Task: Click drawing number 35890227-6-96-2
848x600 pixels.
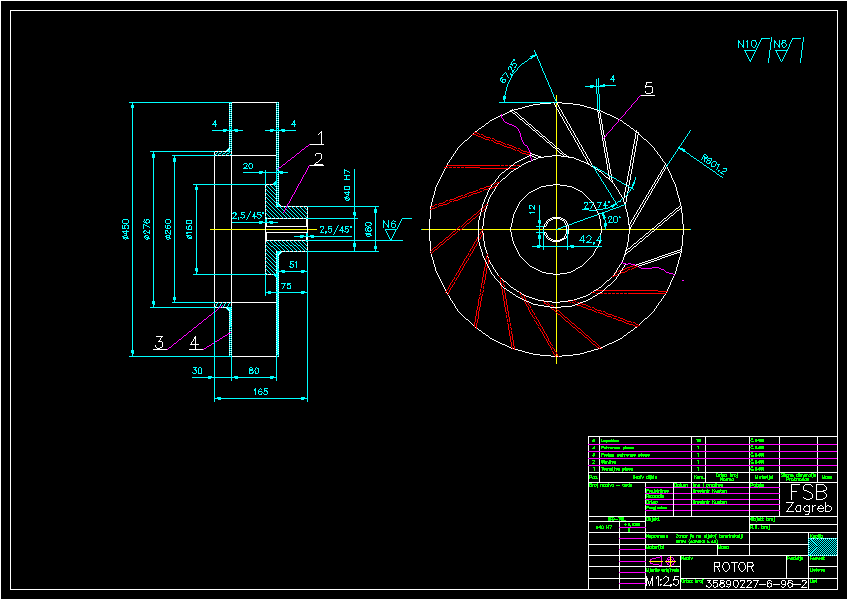Action: [x=757, y=584]
